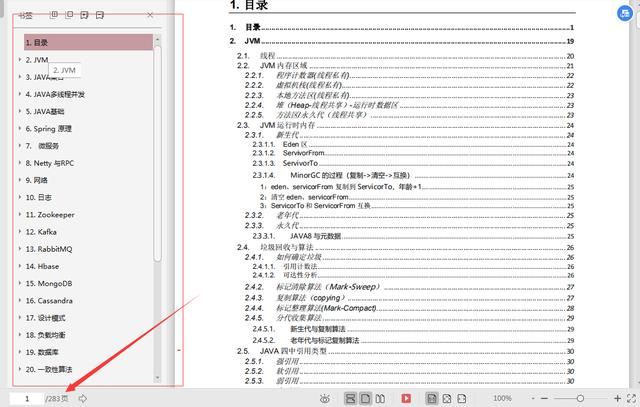The image size is (640, 407).
Task: Open the 11. Zookeeper bookmark
Action: point(50,215)
